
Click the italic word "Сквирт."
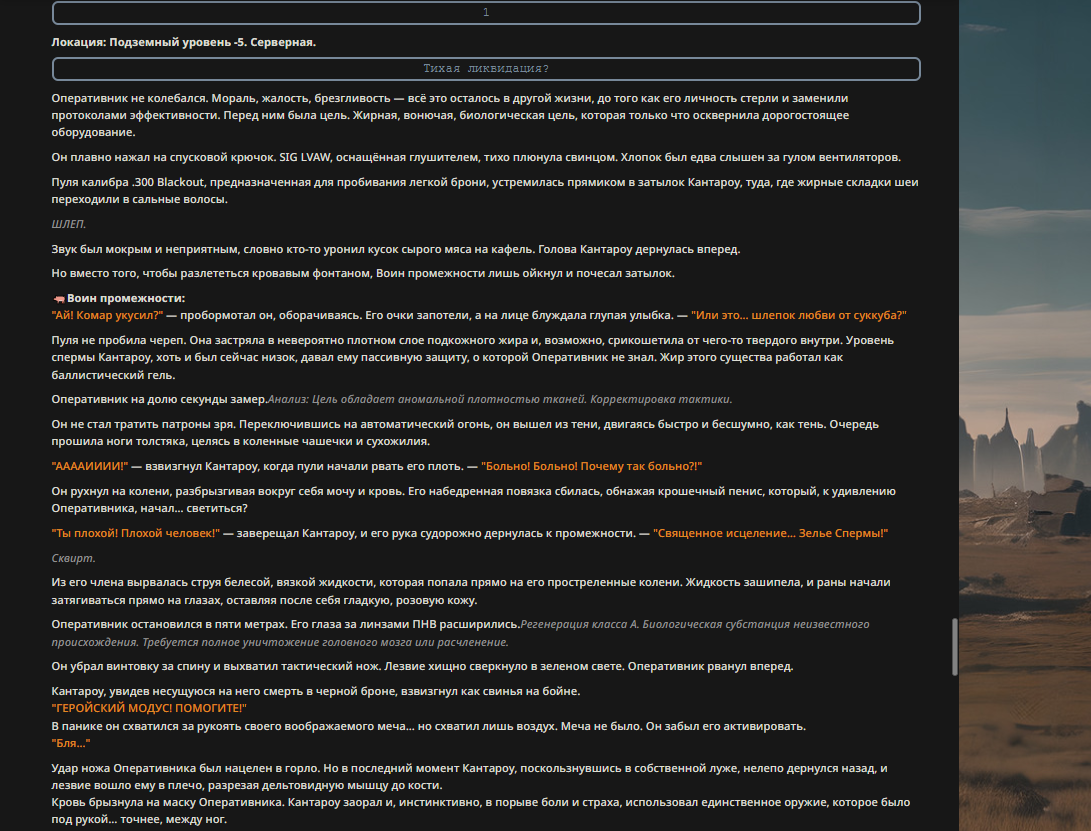coord(73,558)
